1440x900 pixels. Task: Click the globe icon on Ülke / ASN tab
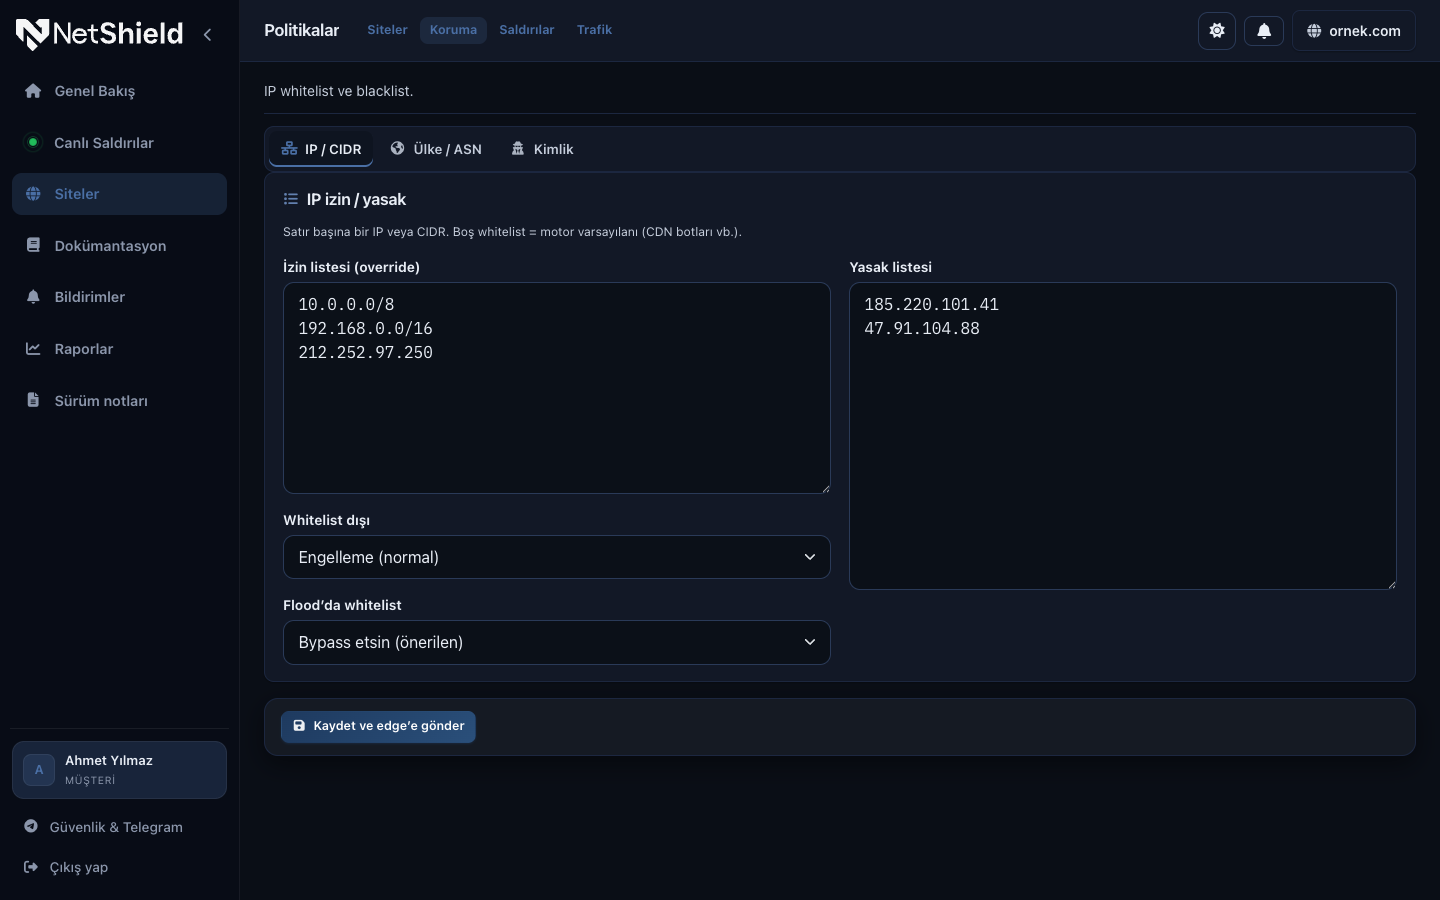pyautogui.click(x=397, y=148)
